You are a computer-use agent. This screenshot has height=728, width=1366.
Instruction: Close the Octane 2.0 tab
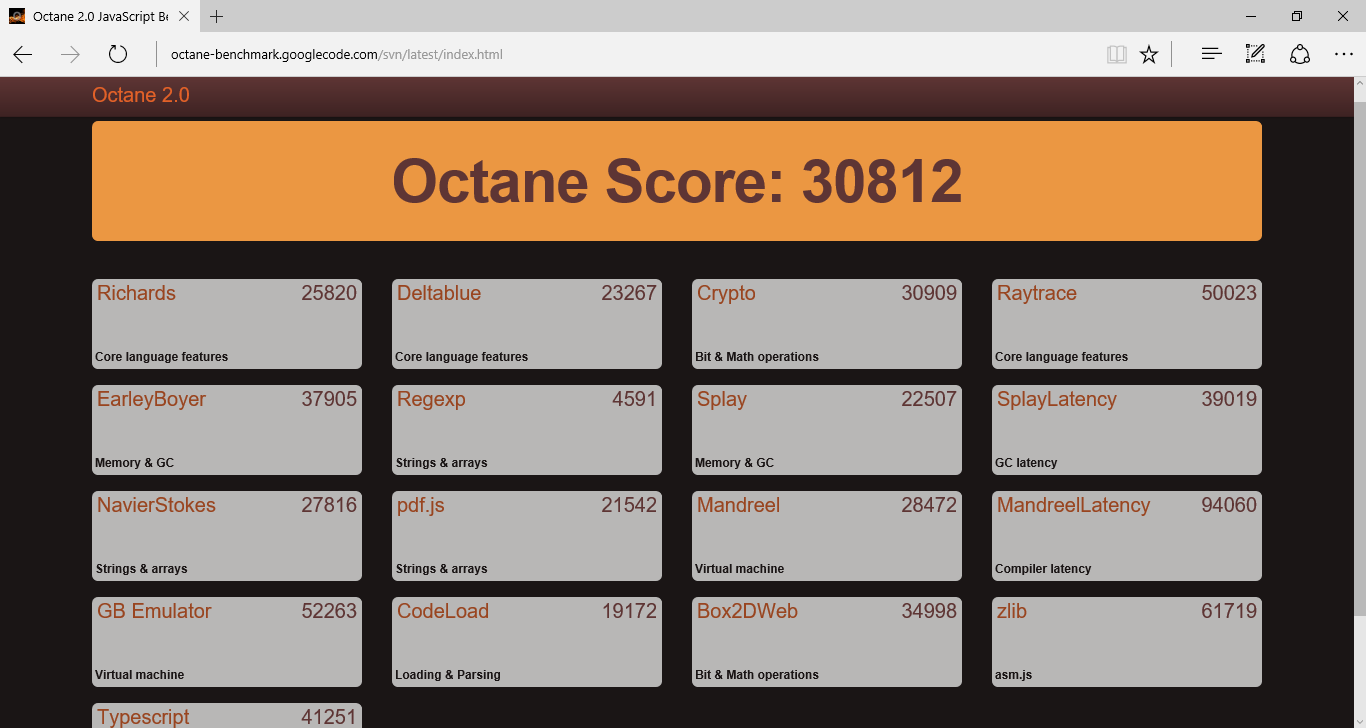tap(184, 16)
